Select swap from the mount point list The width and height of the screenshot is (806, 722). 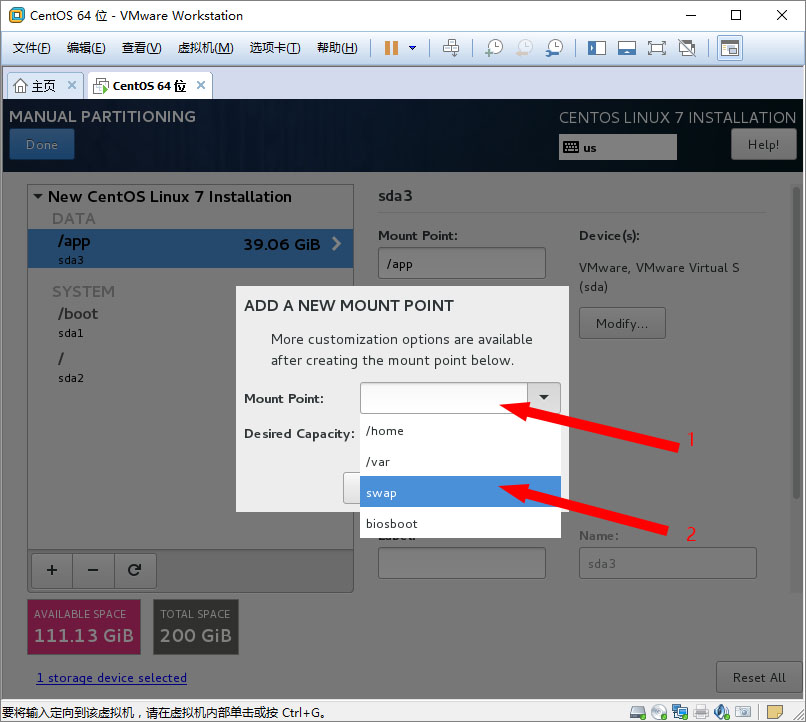(x=460, y=492)
